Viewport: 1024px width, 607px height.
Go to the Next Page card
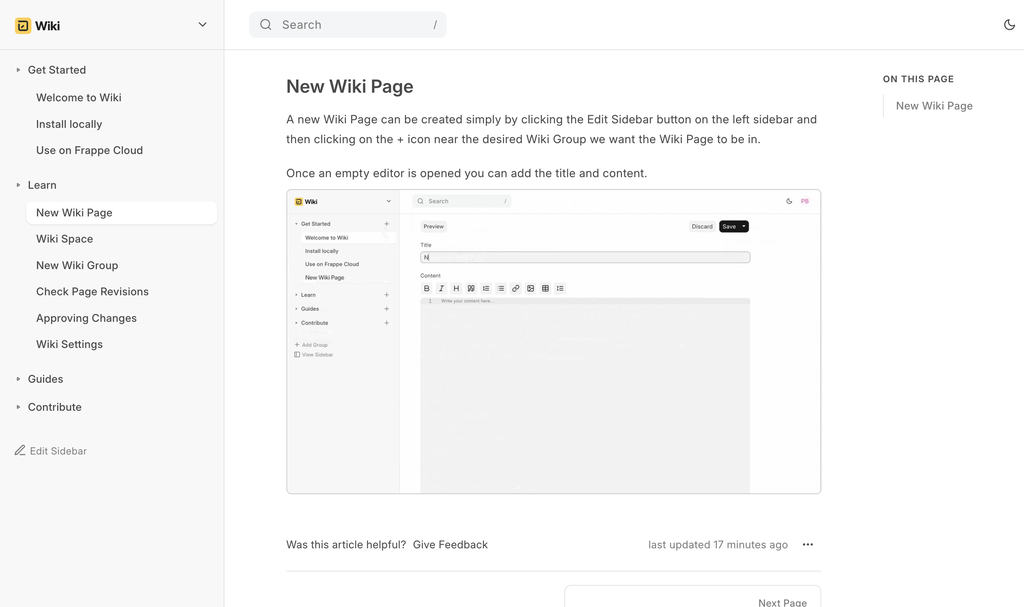point(692,597)
